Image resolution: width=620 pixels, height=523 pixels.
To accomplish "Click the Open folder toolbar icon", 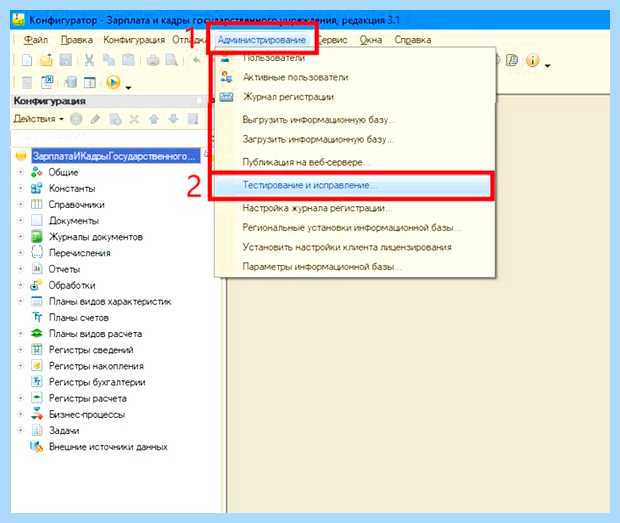I will 46,60.
